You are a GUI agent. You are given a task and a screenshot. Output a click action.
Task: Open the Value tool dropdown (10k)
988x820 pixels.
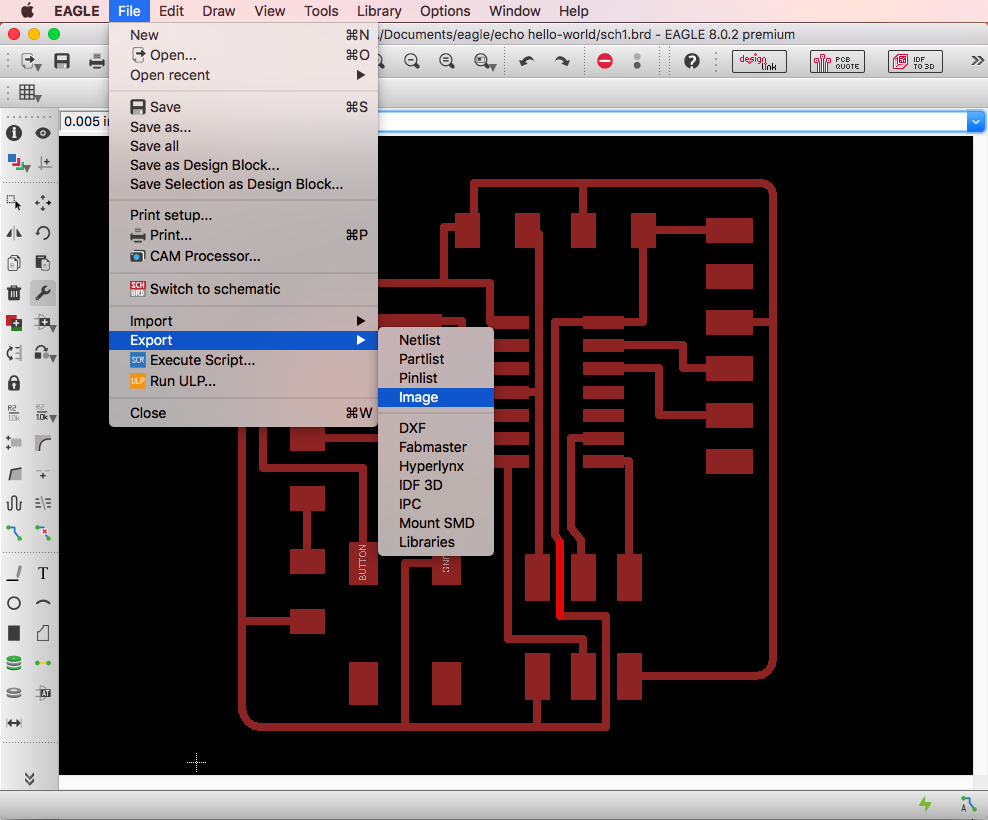tap(45, 413)
